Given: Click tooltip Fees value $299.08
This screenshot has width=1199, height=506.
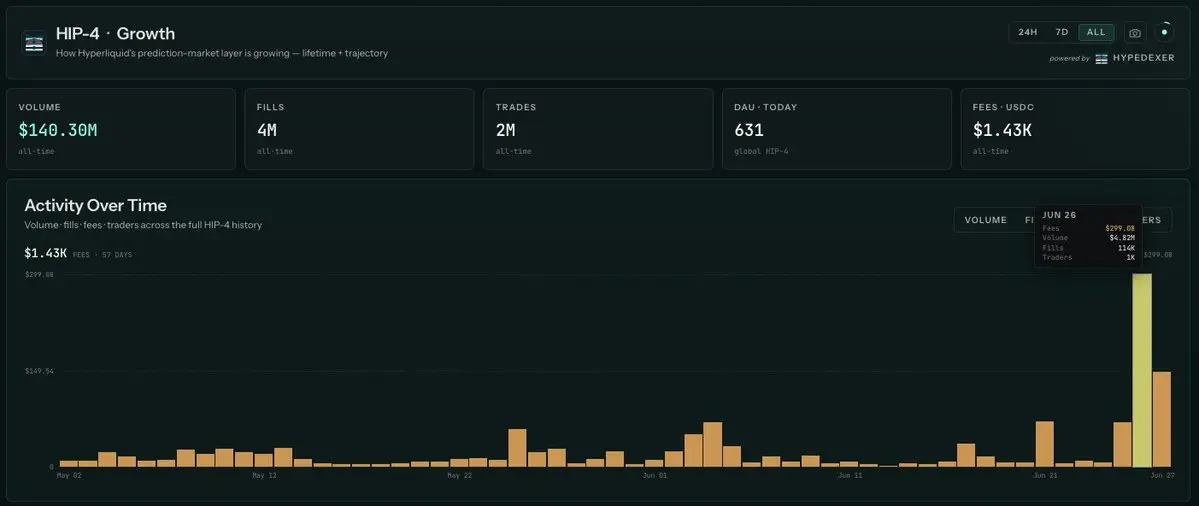Looking at the screenshot, I should tap(1119, 229).
